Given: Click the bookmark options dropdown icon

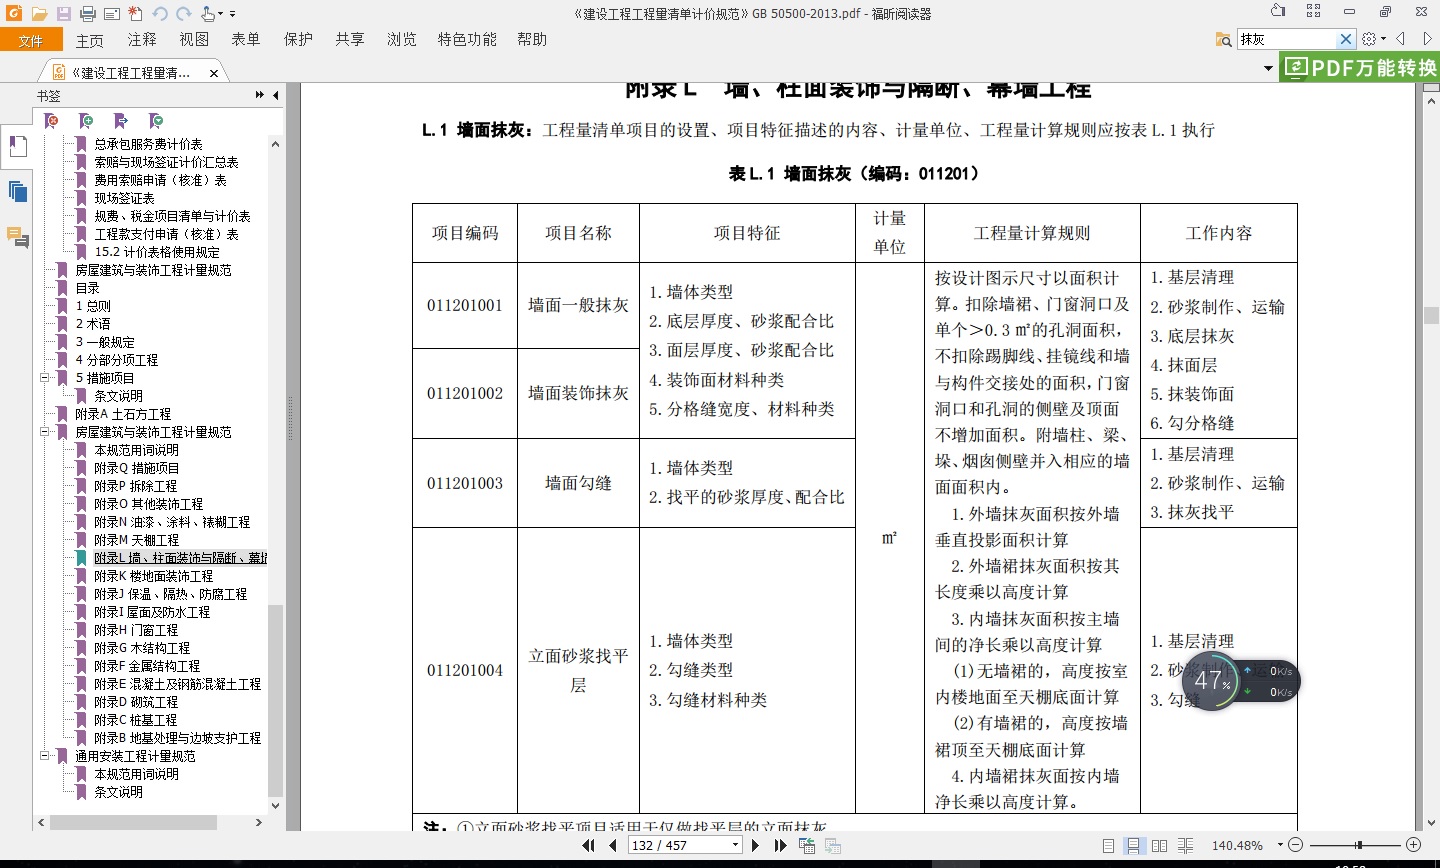Looking at the screenshot, I should [x=156, y=121].
